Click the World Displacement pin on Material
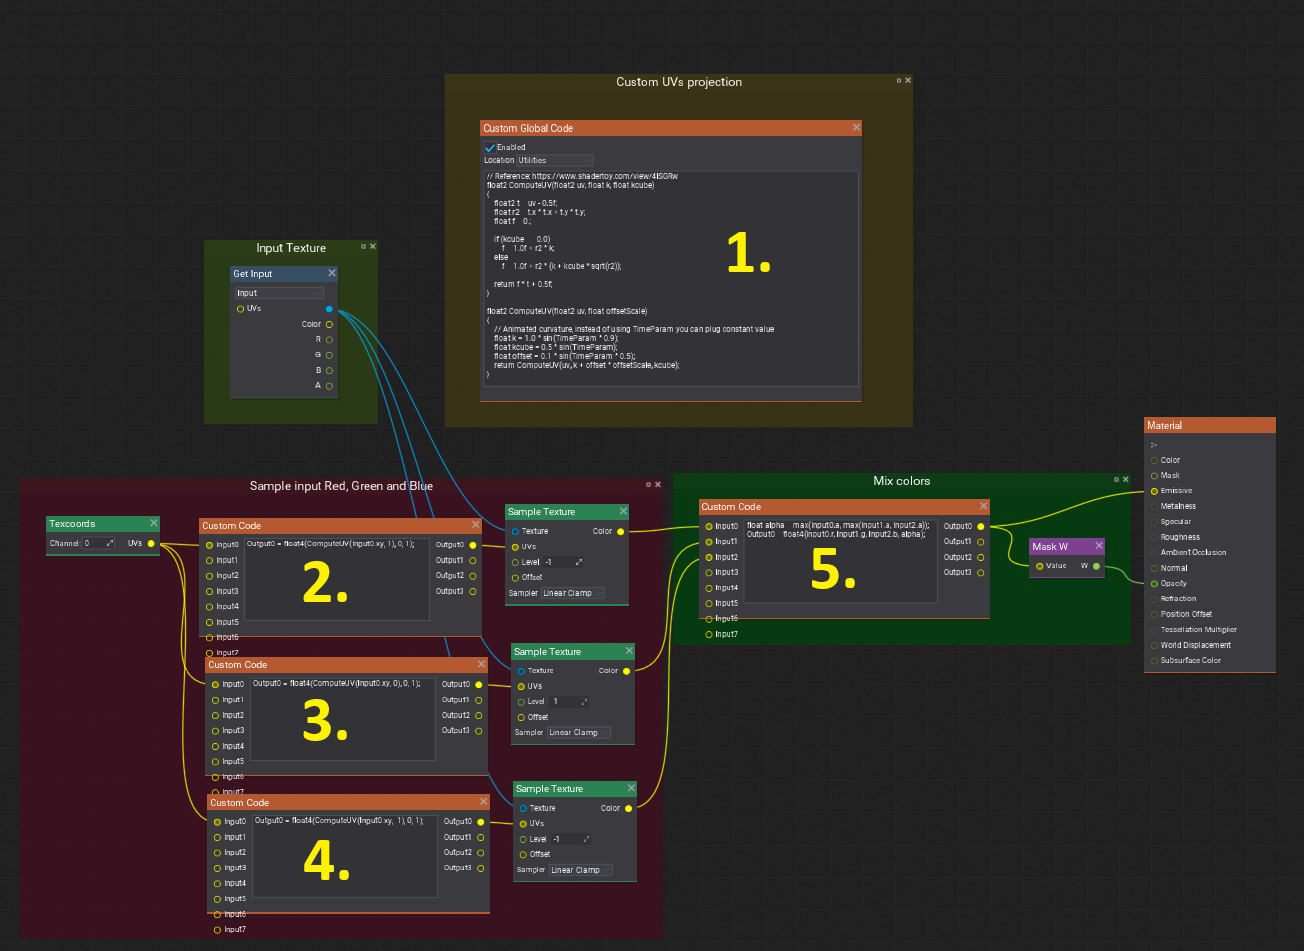This screenshot has height=951, width=1304. [1154, 645]
